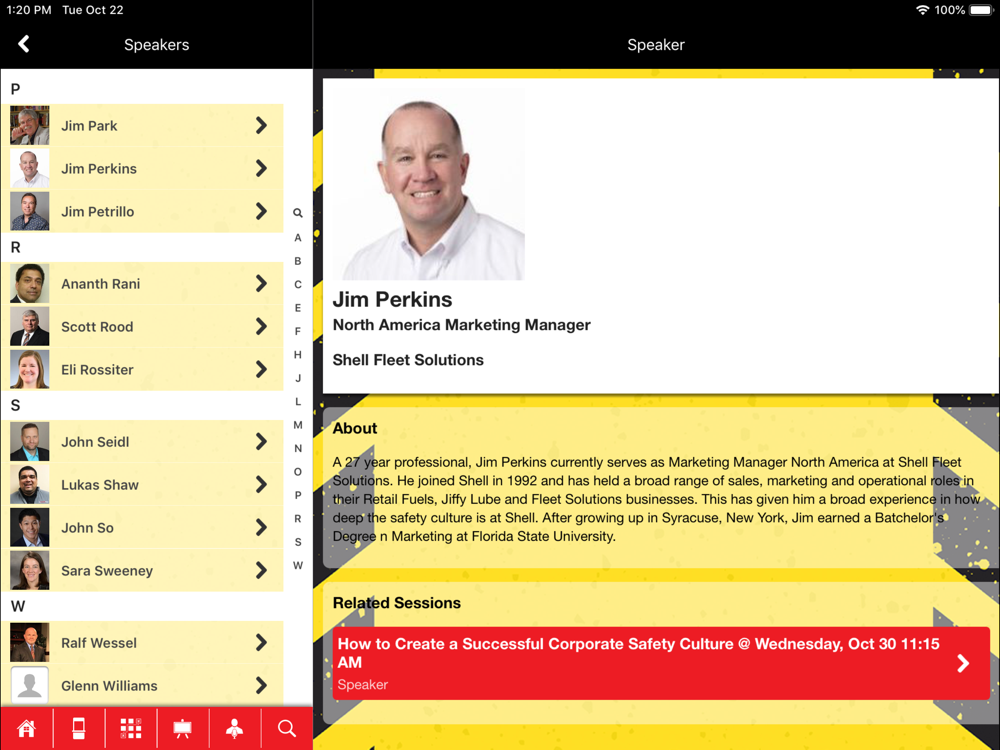Jump to letter N in index
This screenshot has height=750, width=1000.
(x=298, y=448)
